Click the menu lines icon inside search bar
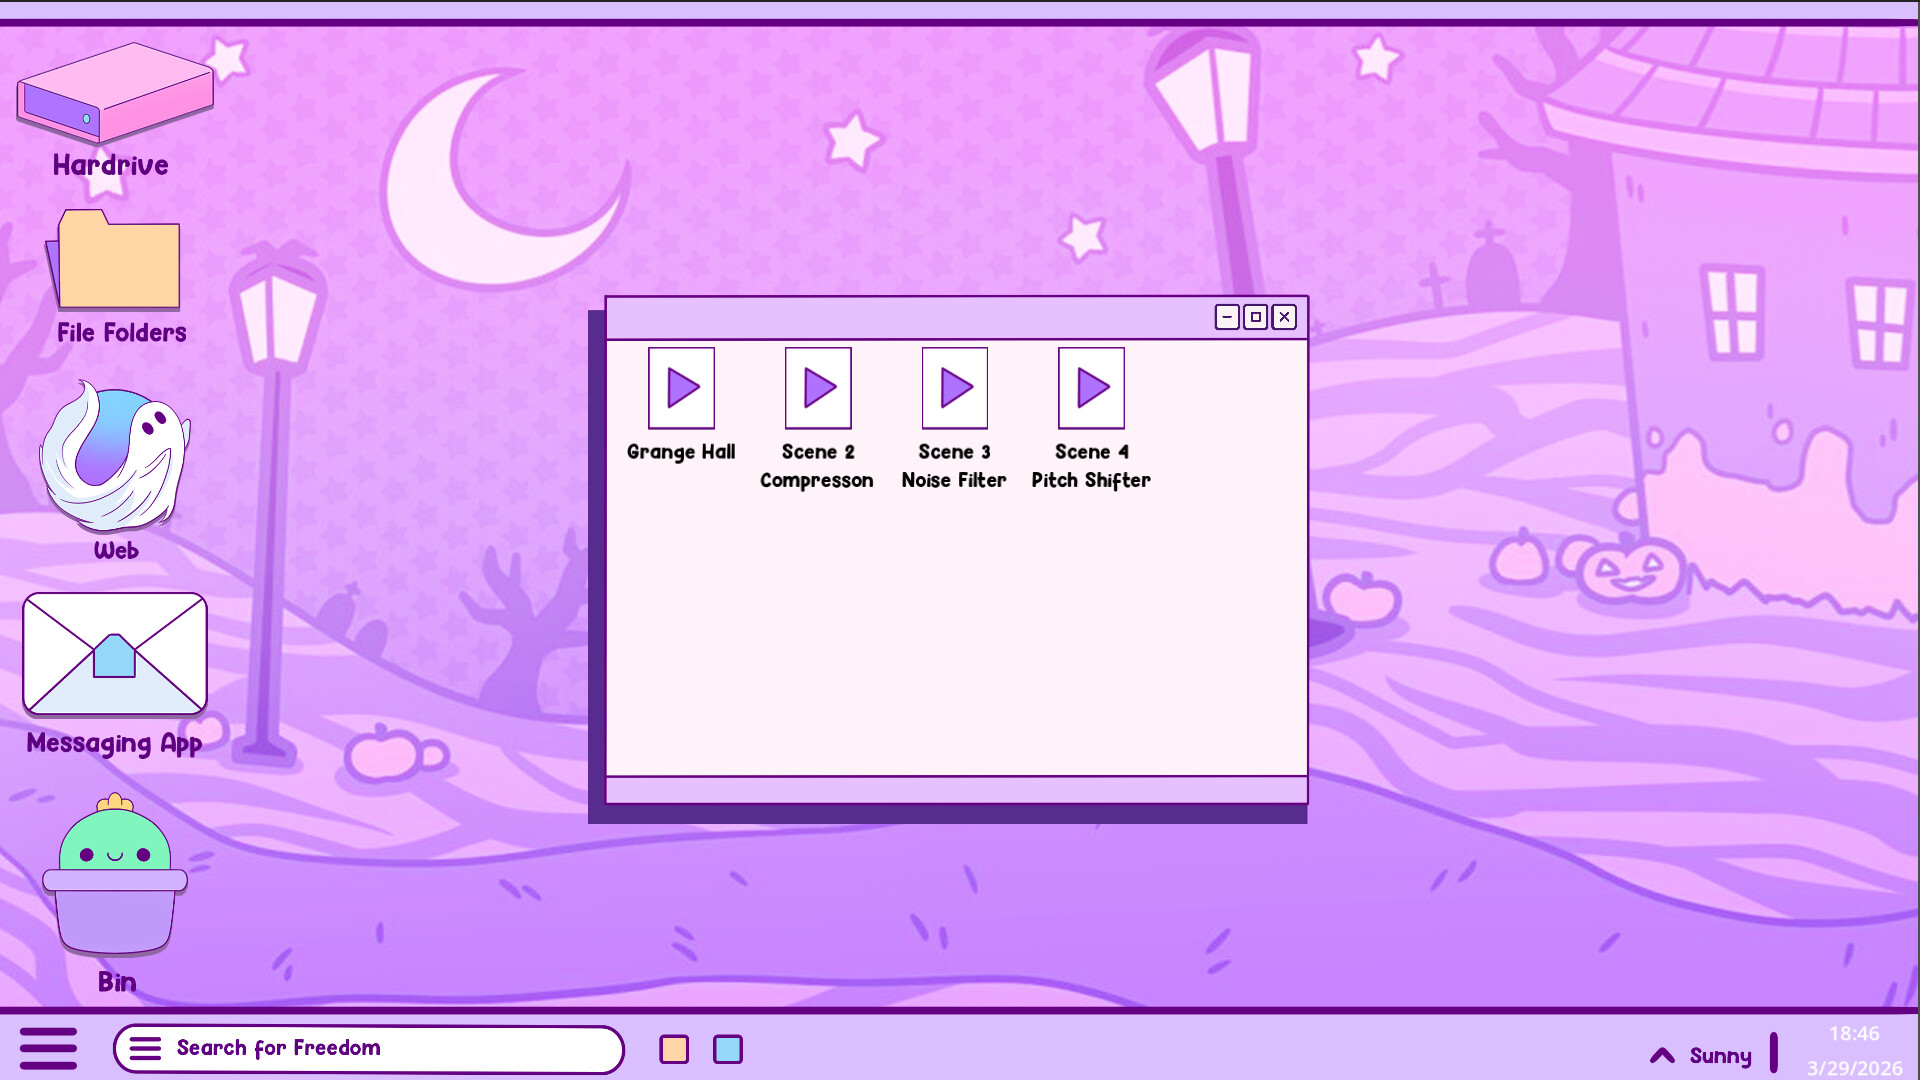This screenshot has height=1080, width=1920. (x=145, y=1048)
